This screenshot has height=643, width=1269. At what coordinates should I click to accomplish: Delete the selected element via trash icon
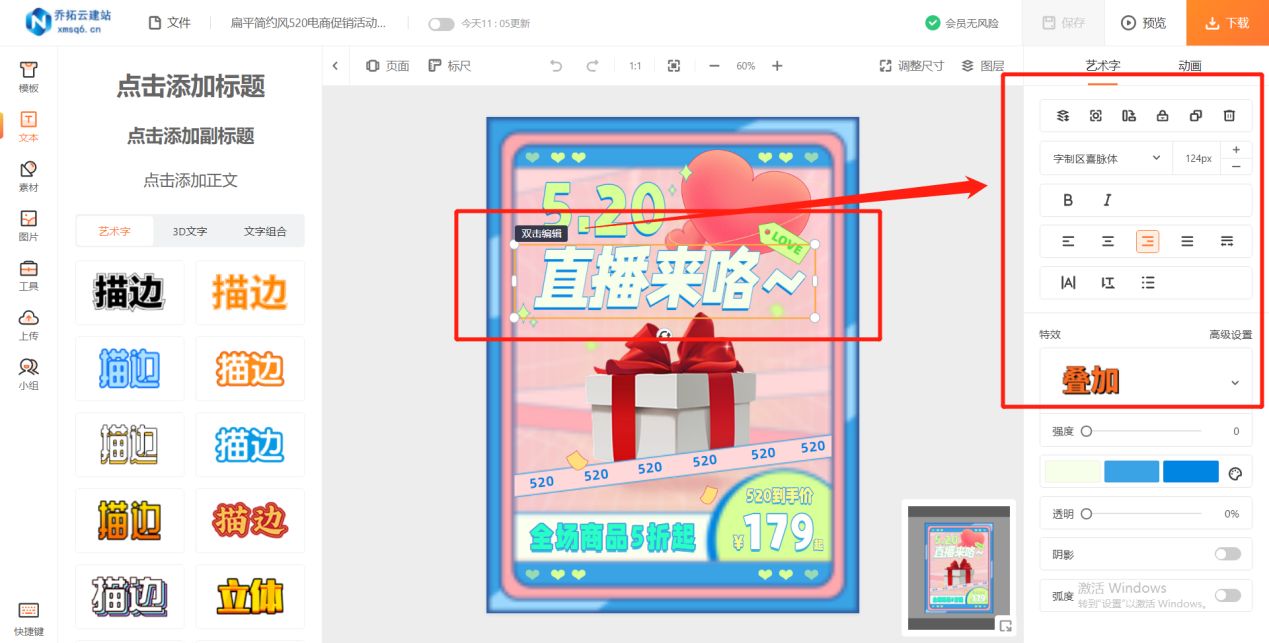point(1229,115)
